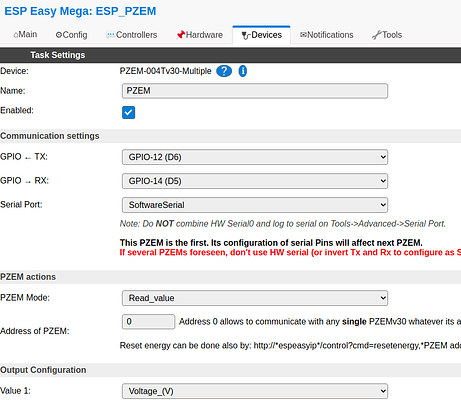Click the blue info icon beside device name
The image size is (461, 400).
pyautogui.click(x=243, y=71)
